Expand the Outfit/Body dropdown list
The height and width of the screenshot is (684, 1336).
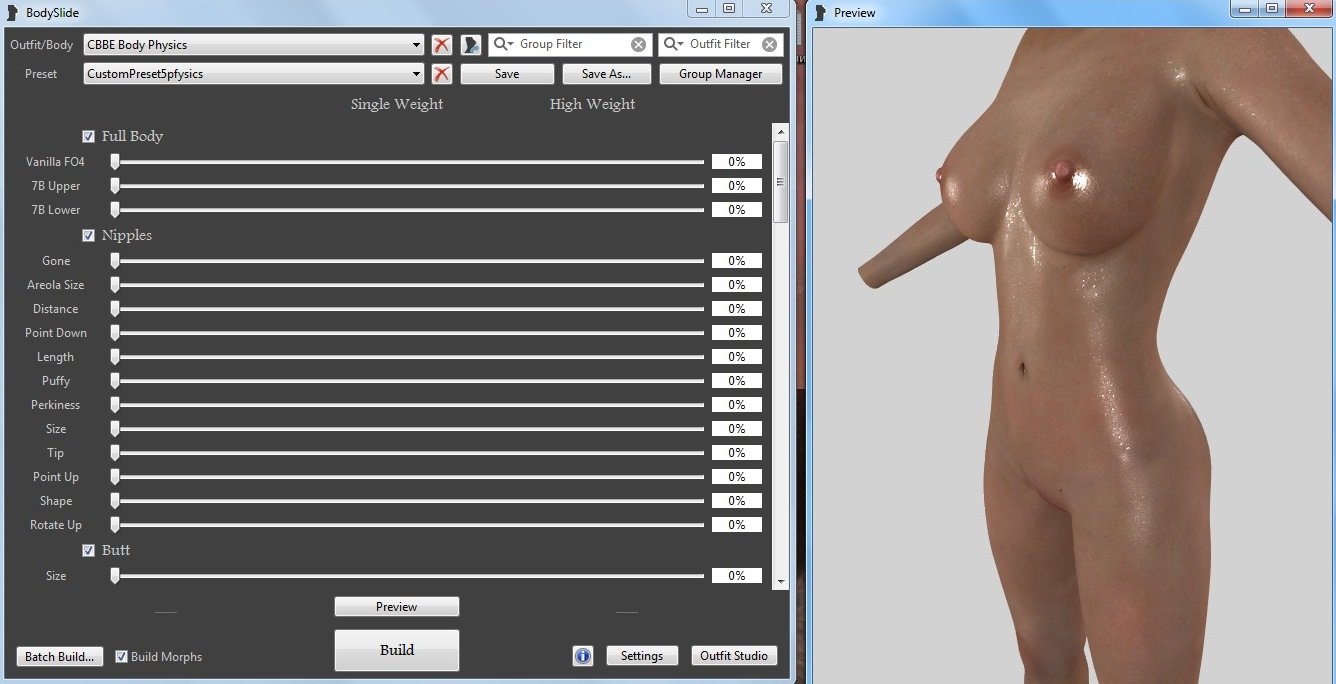417,45
